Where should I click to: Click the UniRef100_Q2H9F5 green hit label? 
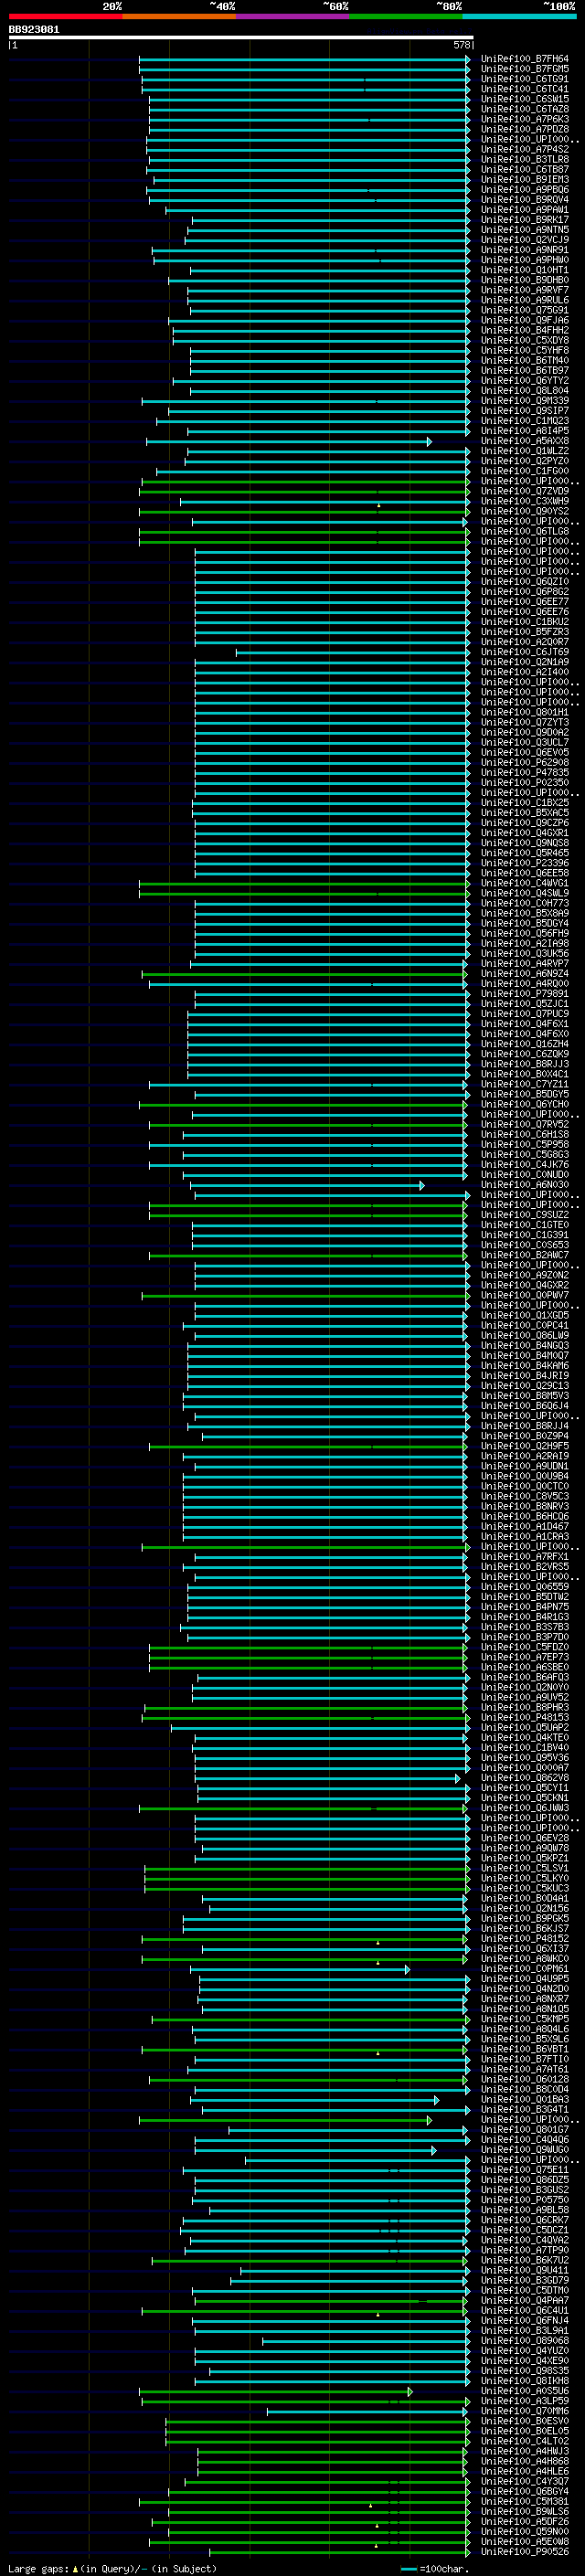pos(524,1446)
